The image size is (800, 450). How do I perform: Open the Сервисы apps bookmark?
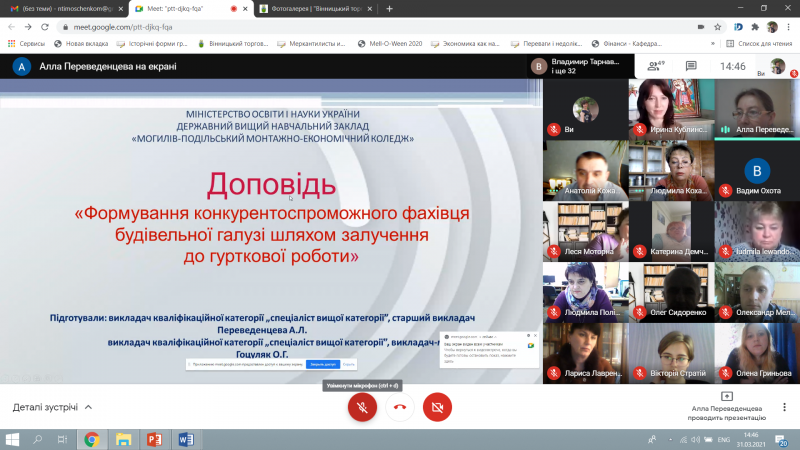pos(27,44)
